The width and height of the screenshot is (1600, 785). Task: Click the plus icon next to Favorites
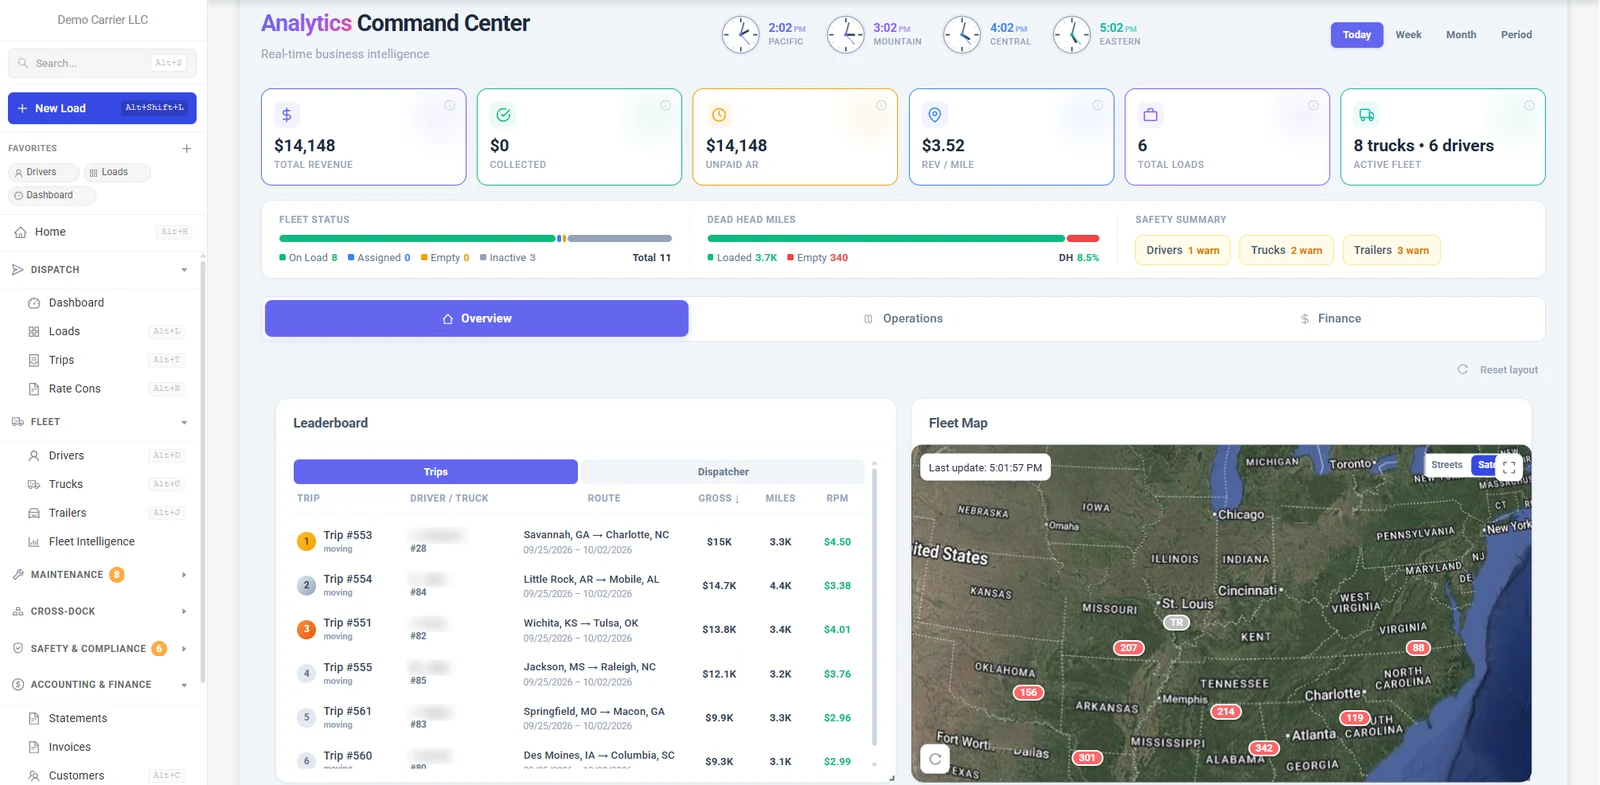(x=186, y=149)
